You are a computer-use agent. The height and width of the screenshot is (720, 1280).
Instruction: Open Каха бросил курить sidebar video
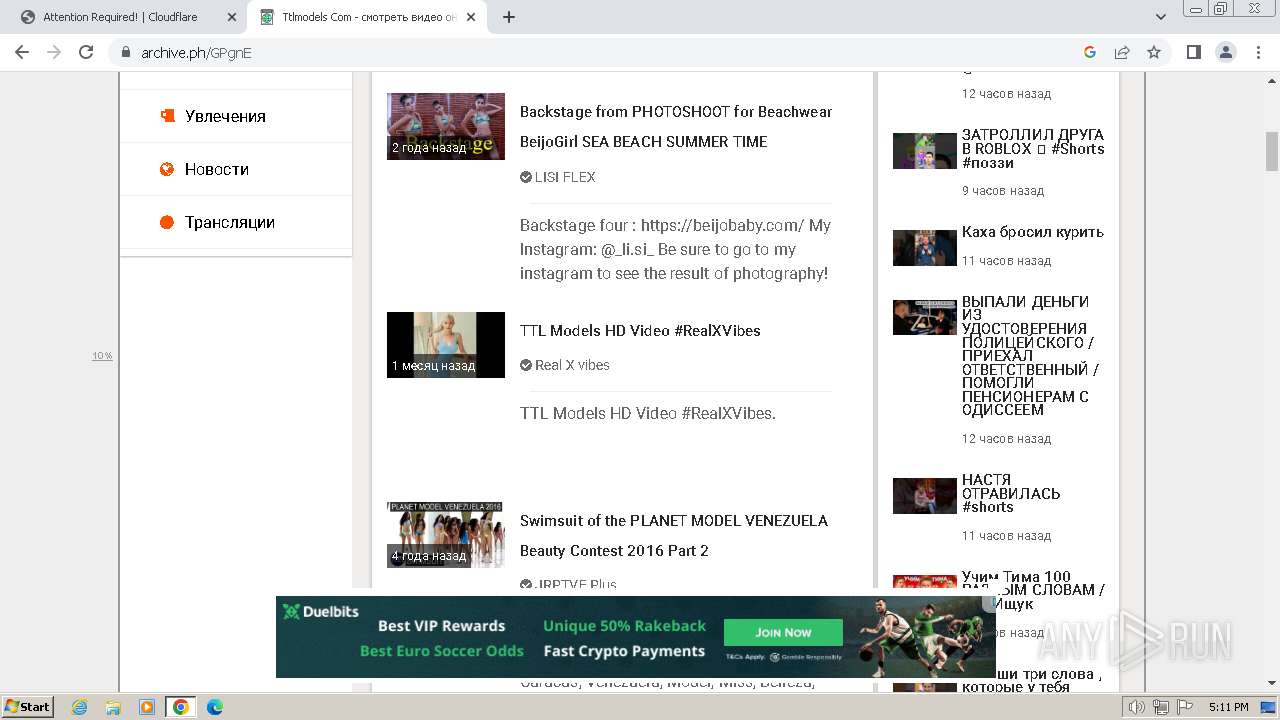1033,232
